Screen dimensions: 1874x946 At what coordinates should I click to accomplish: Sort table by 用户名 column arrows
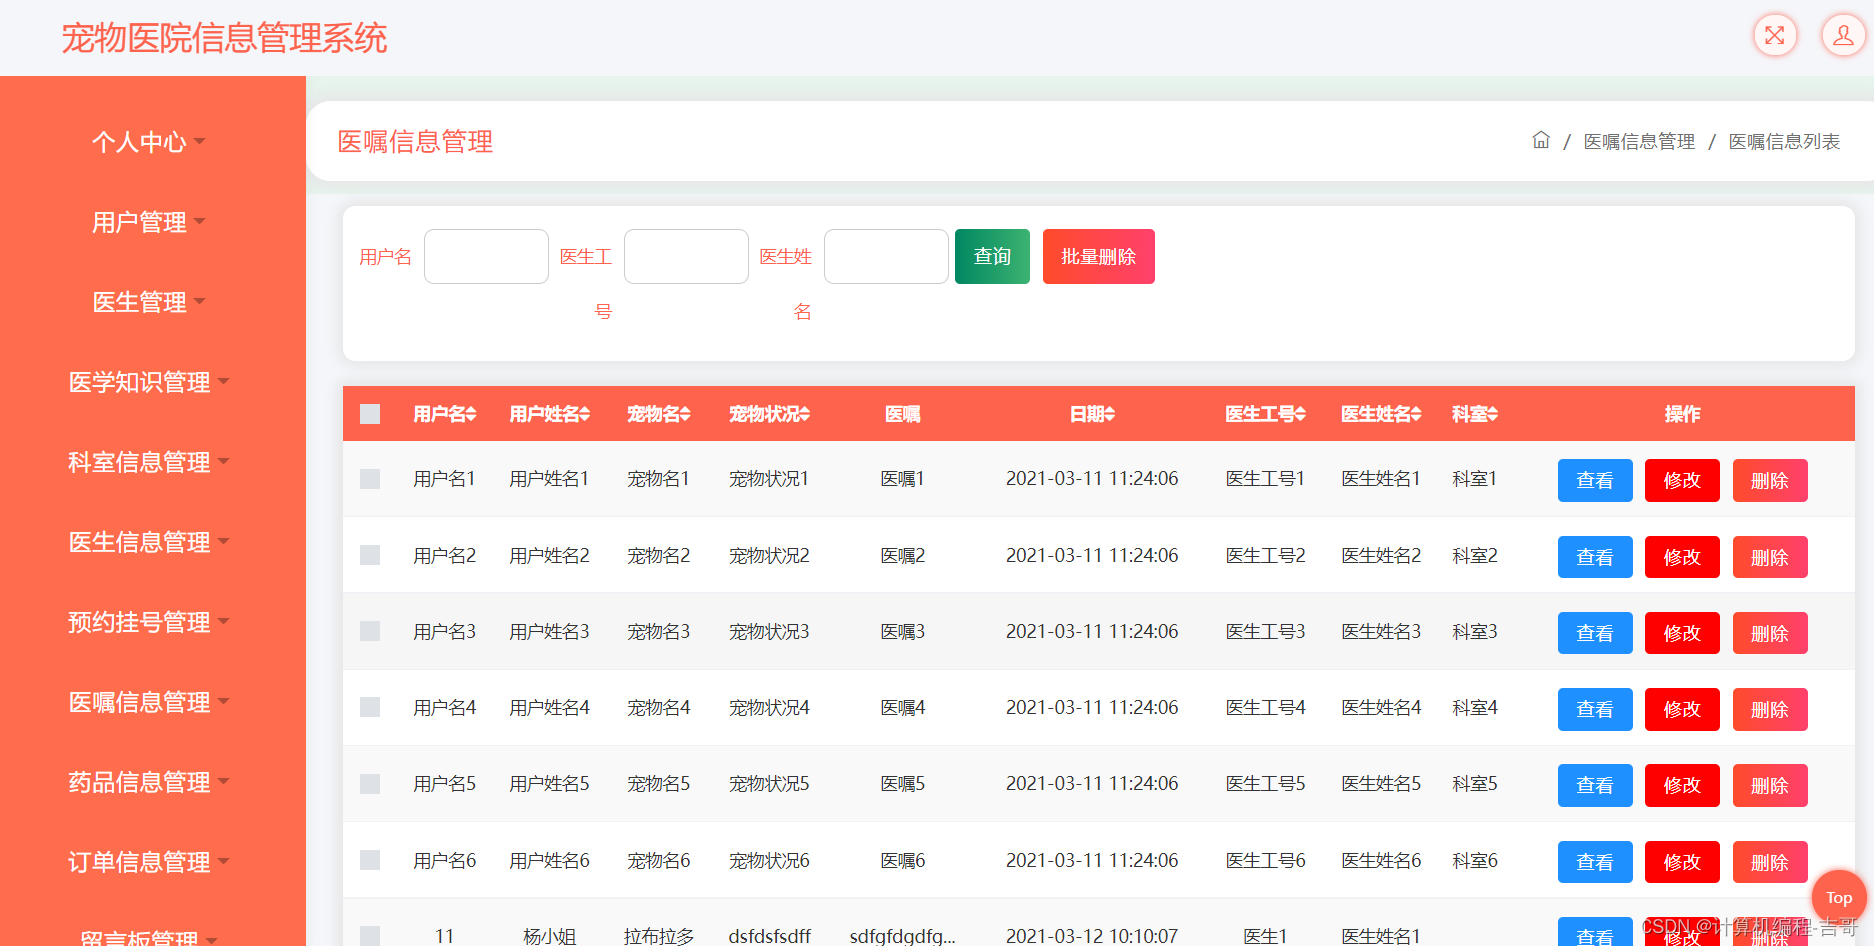click(471, 414)
